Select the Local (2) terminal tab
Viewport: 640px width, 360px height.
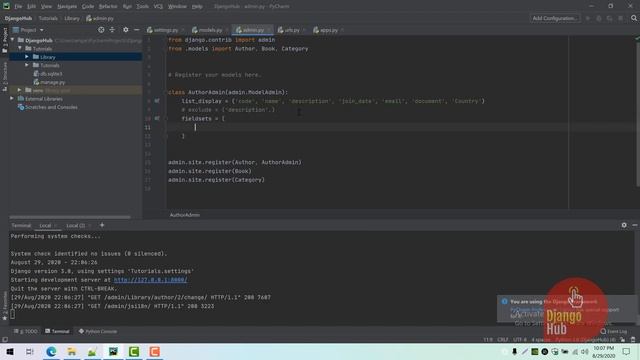point(76,225)
